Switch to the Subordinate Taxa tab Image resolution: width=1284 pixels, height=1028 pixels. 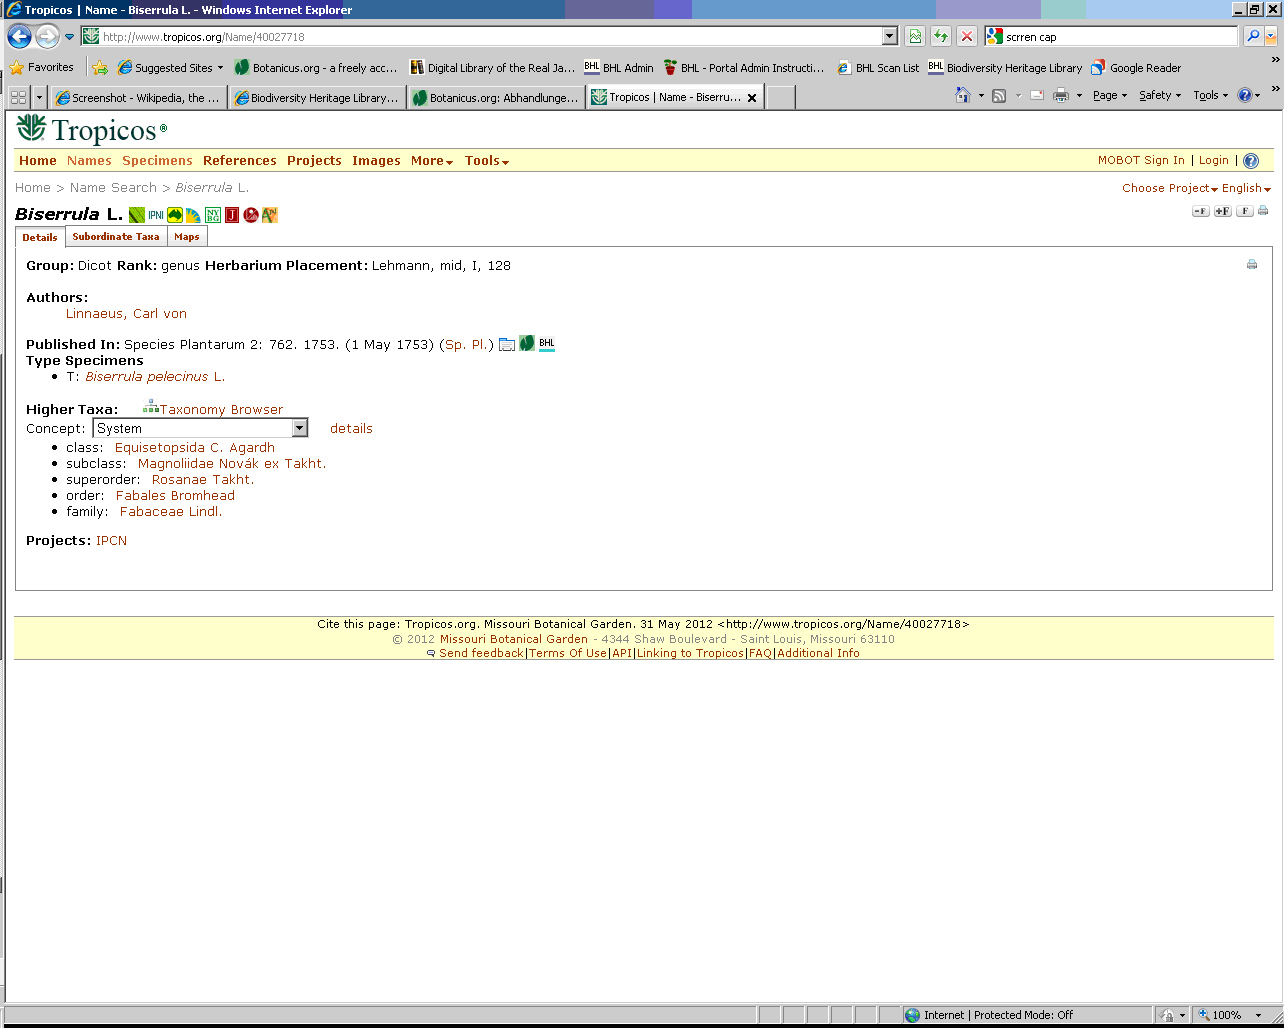pyautogui.click(x=116, y=237)
